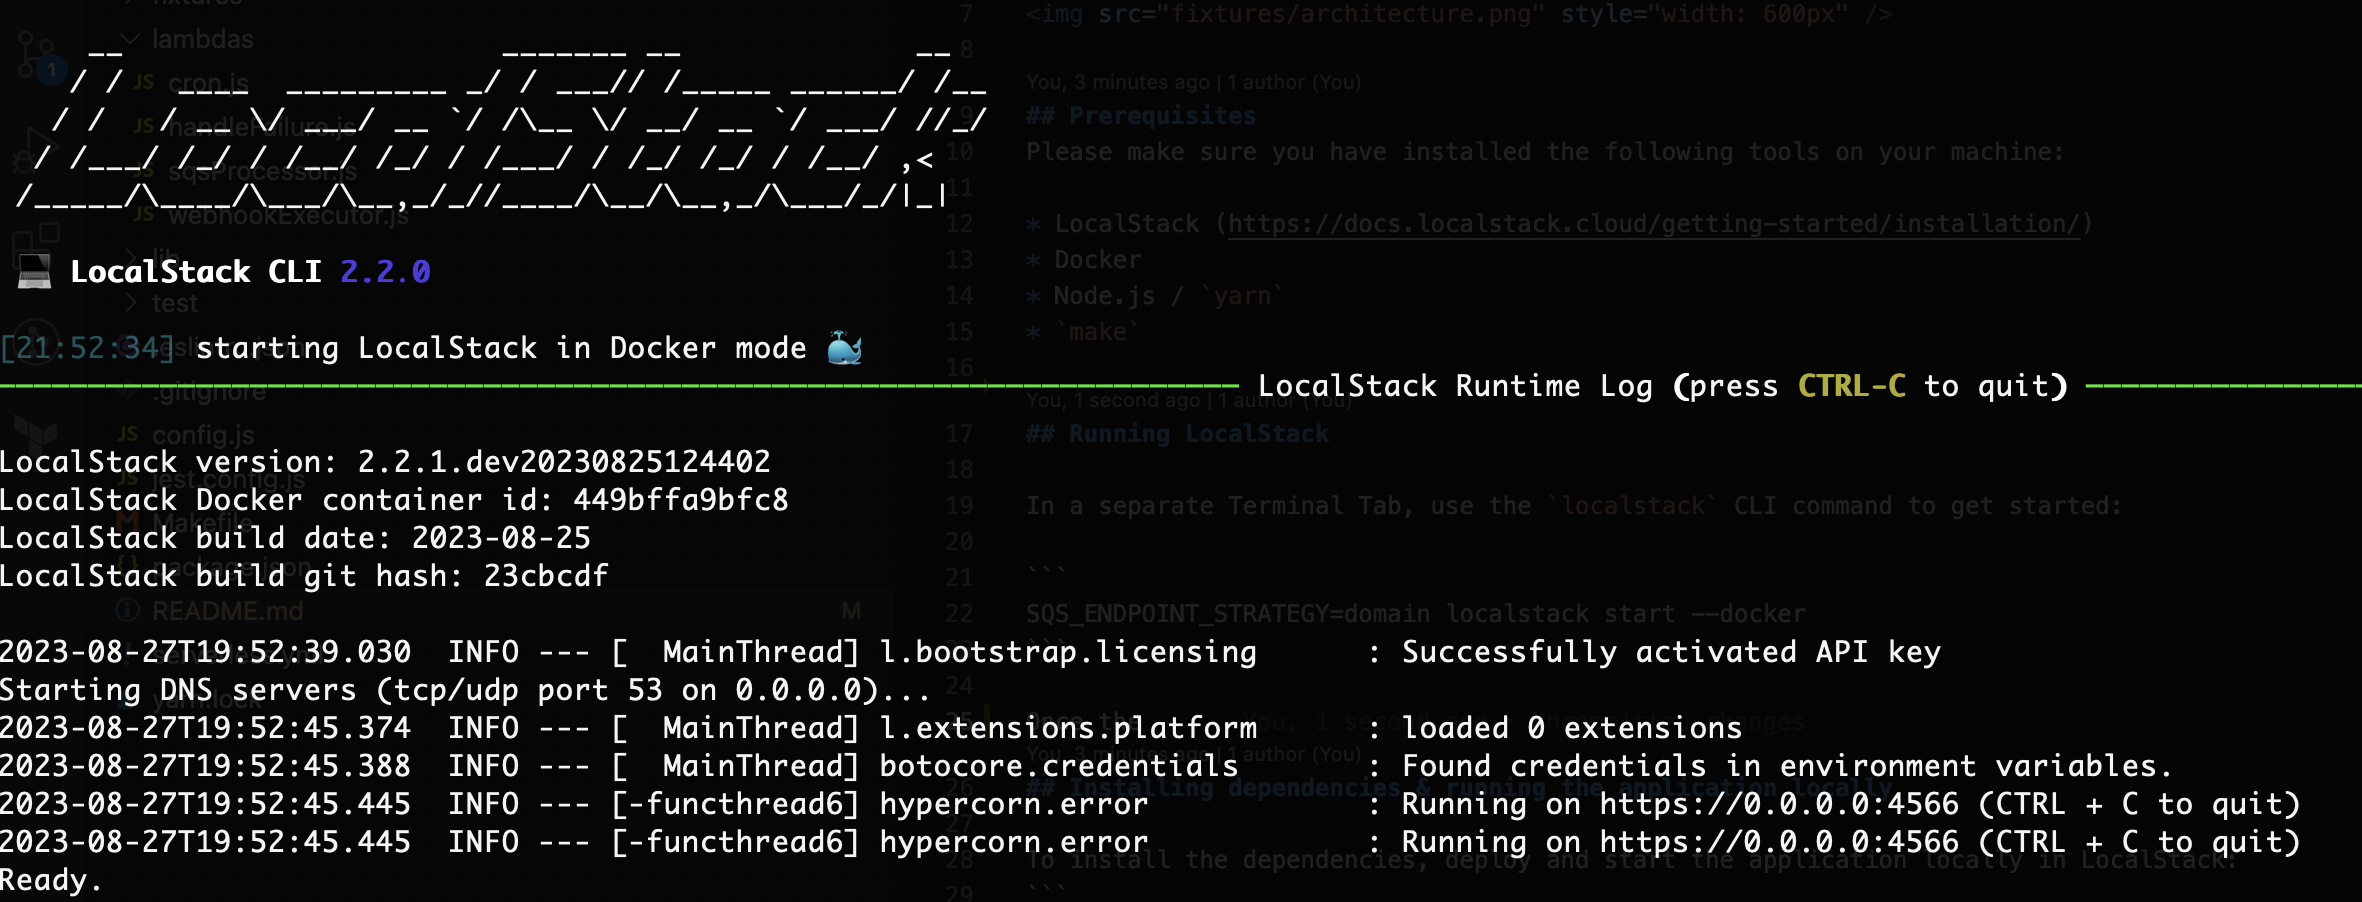Collapse the lambdas folder chevron in VS Code
This screenshot has height=902, width=2362.
(129, 39)
